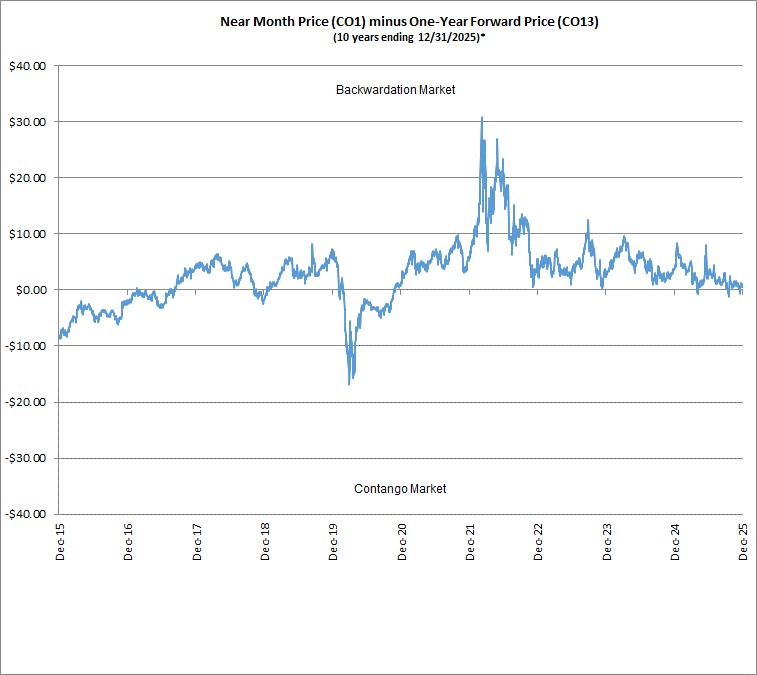Select the Dec-15 x-axis label
The height and width of the screenshot is (675, 757).
[x=60, y=542]
